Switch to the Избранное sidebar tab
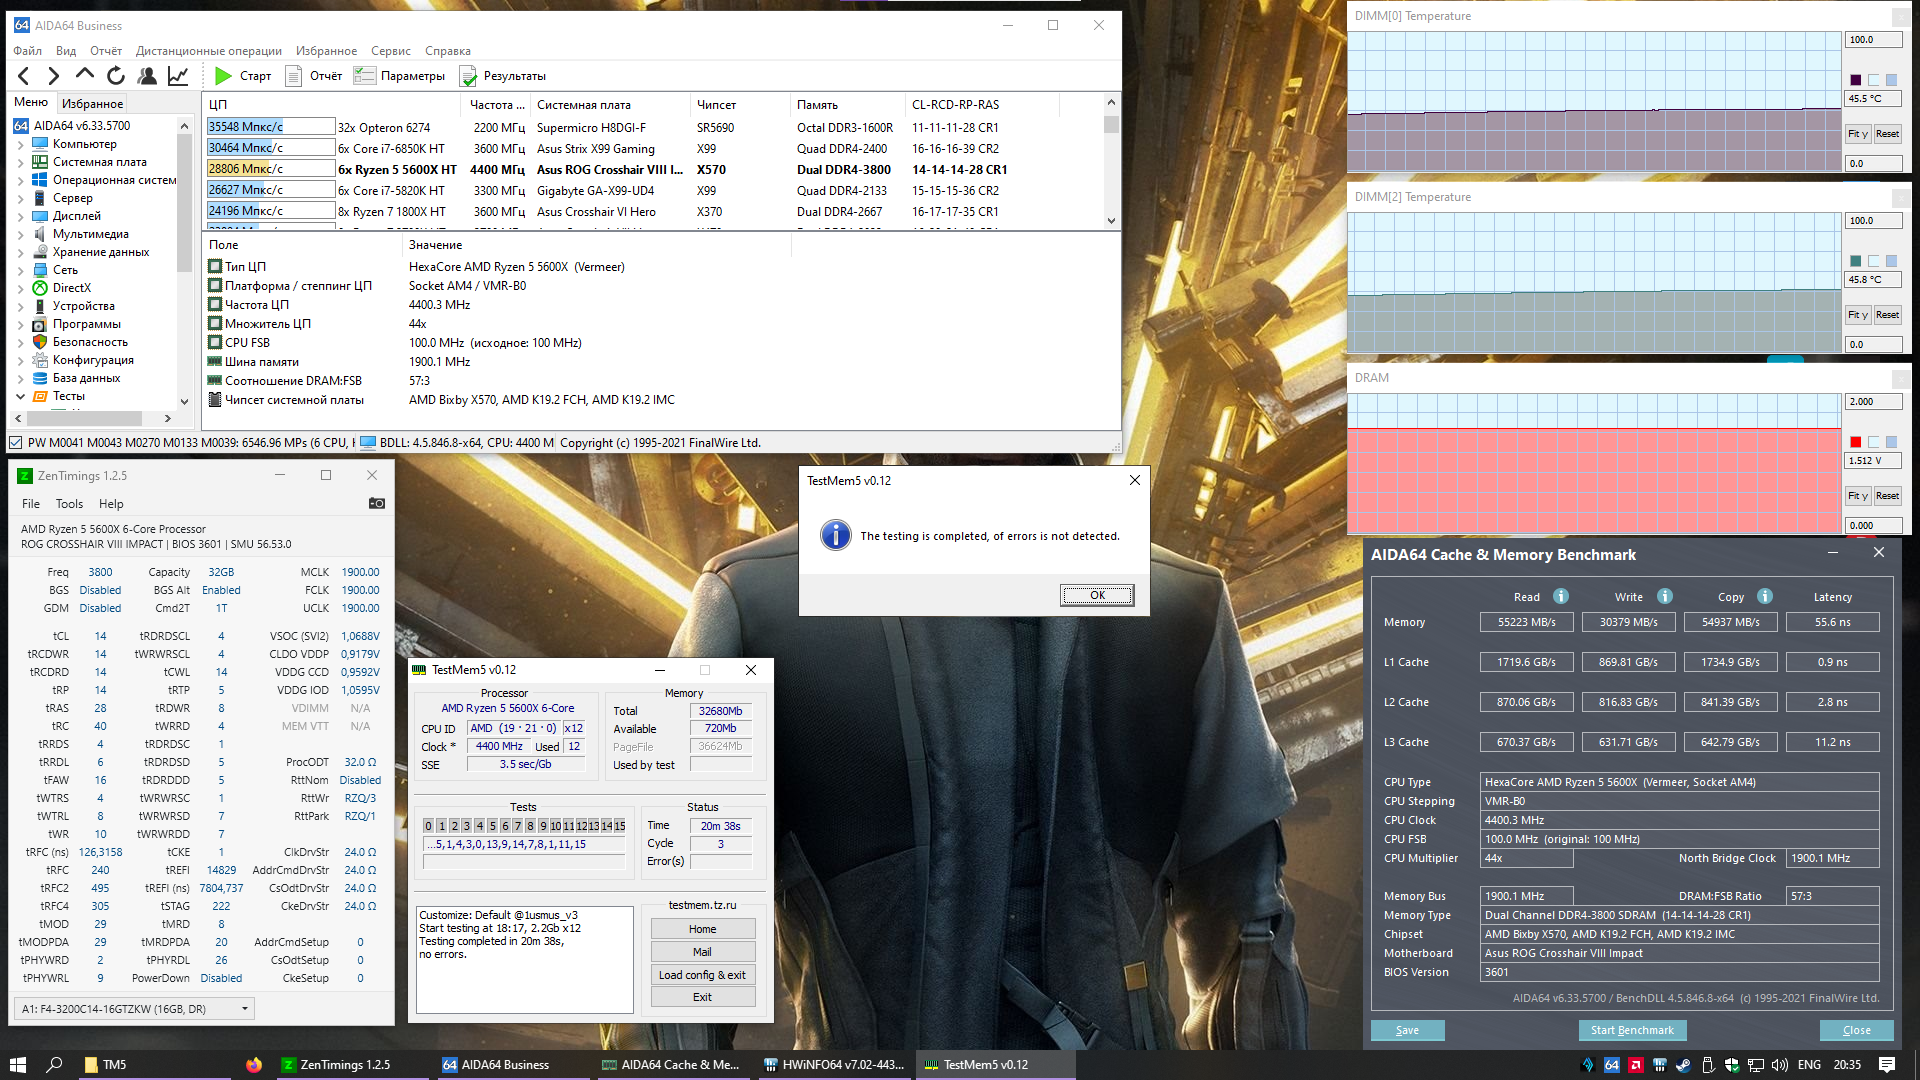 (x=92, y=103)
